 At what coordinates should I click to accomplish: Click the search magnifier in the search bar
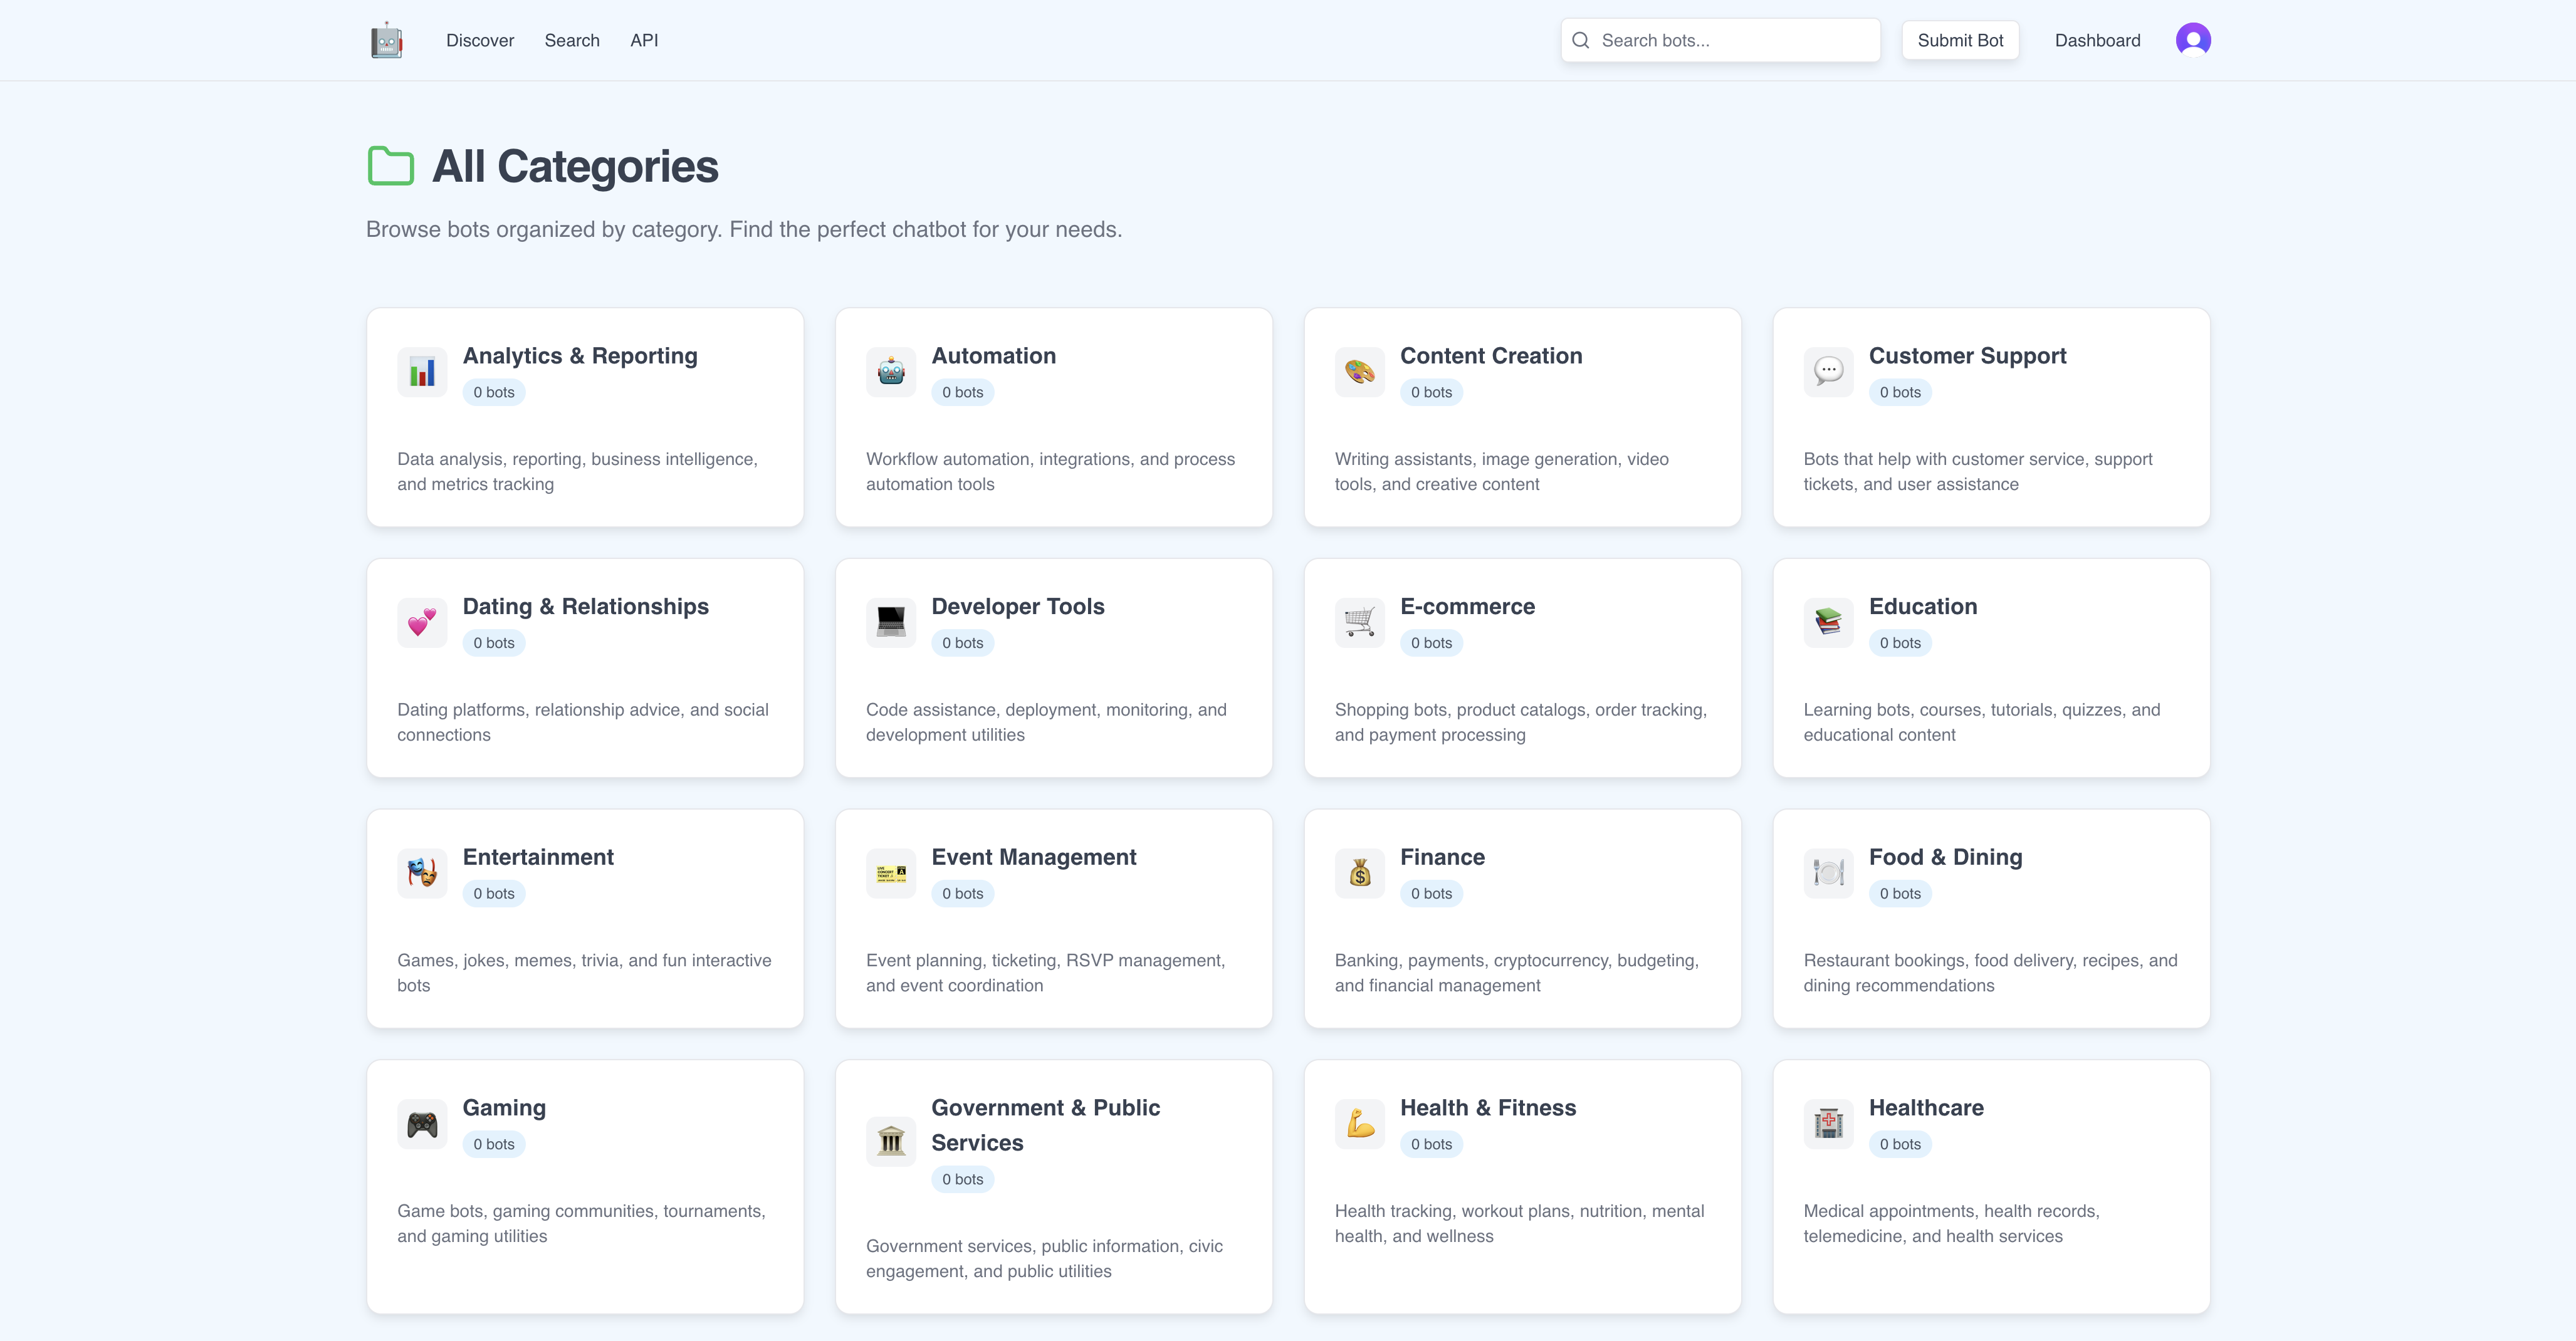click(x=1581, y=40)
